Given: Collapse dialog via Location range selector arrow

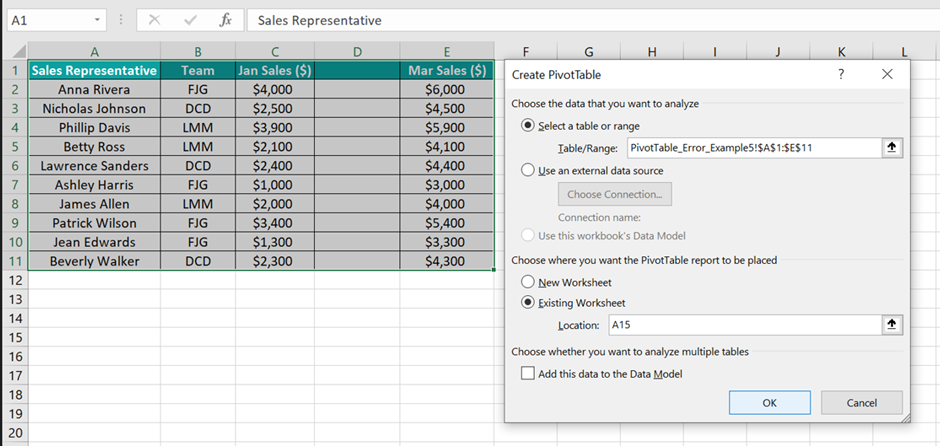Looking at the screenshot, I should [x=892, y=325].
